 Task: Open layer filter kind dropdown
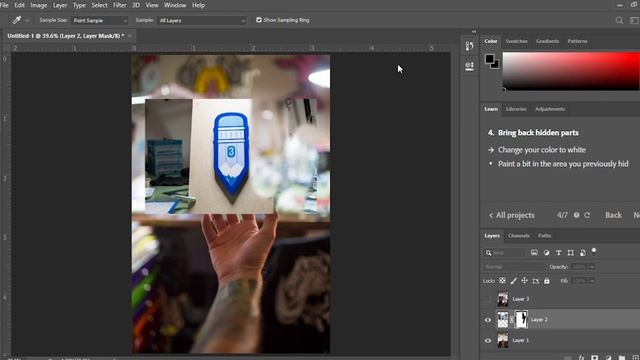click(504, 253)
